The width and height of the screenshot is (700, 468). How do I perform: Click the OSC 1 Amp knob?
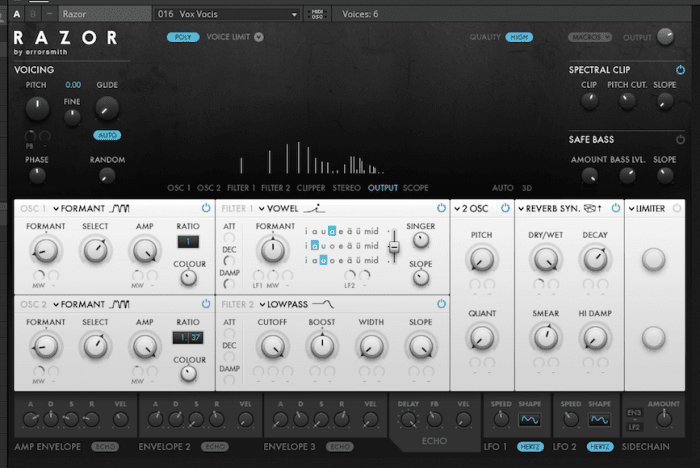click(145, 251)
